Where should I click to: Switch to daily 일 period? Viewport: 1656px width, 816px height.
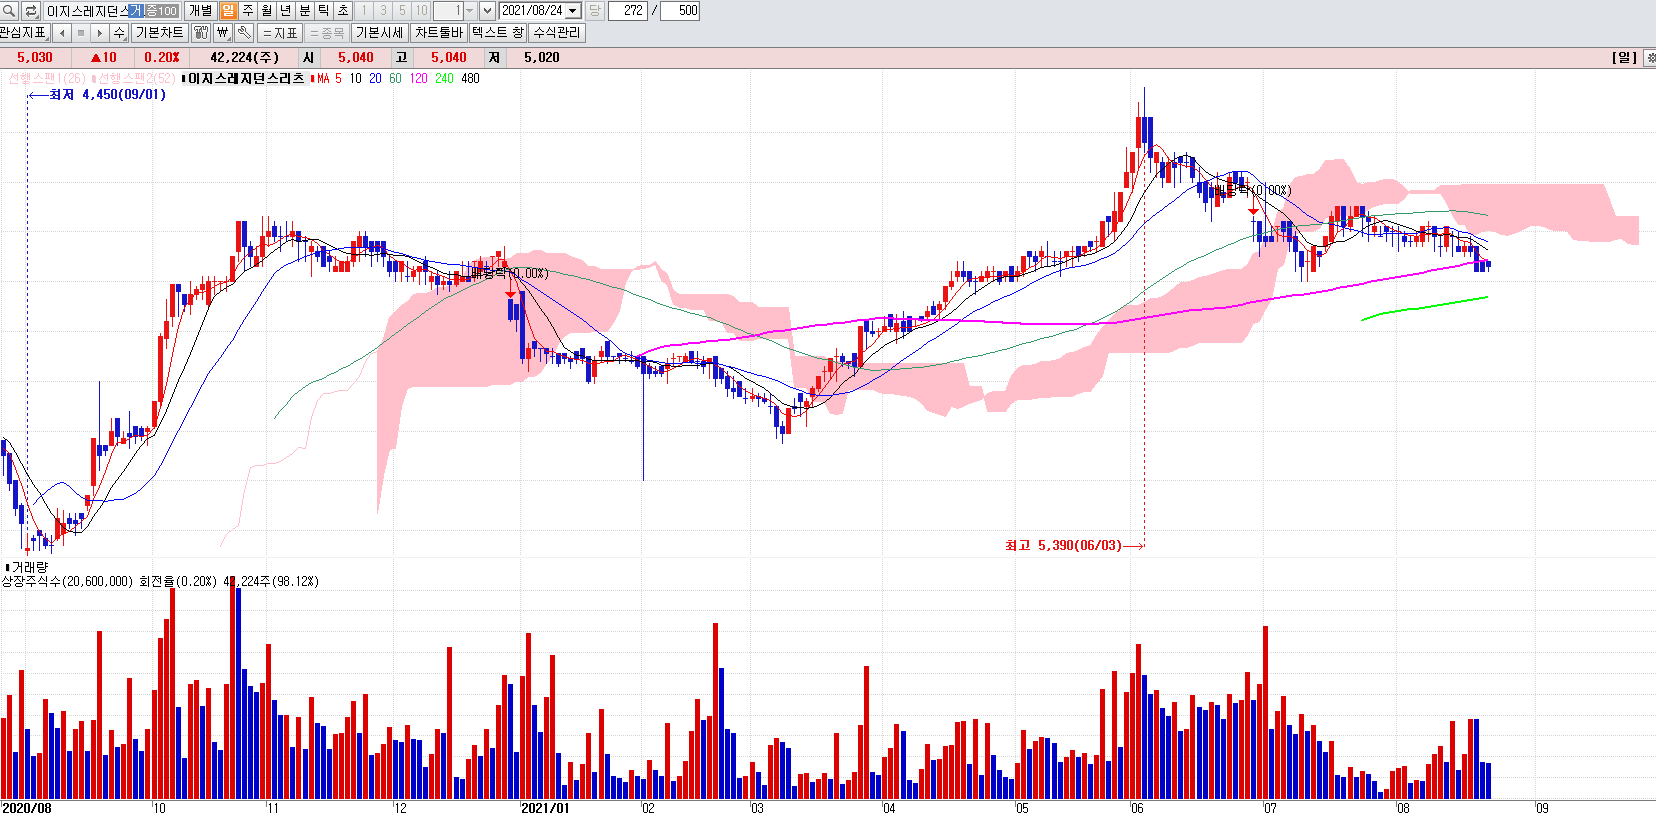tap(228, 10)
